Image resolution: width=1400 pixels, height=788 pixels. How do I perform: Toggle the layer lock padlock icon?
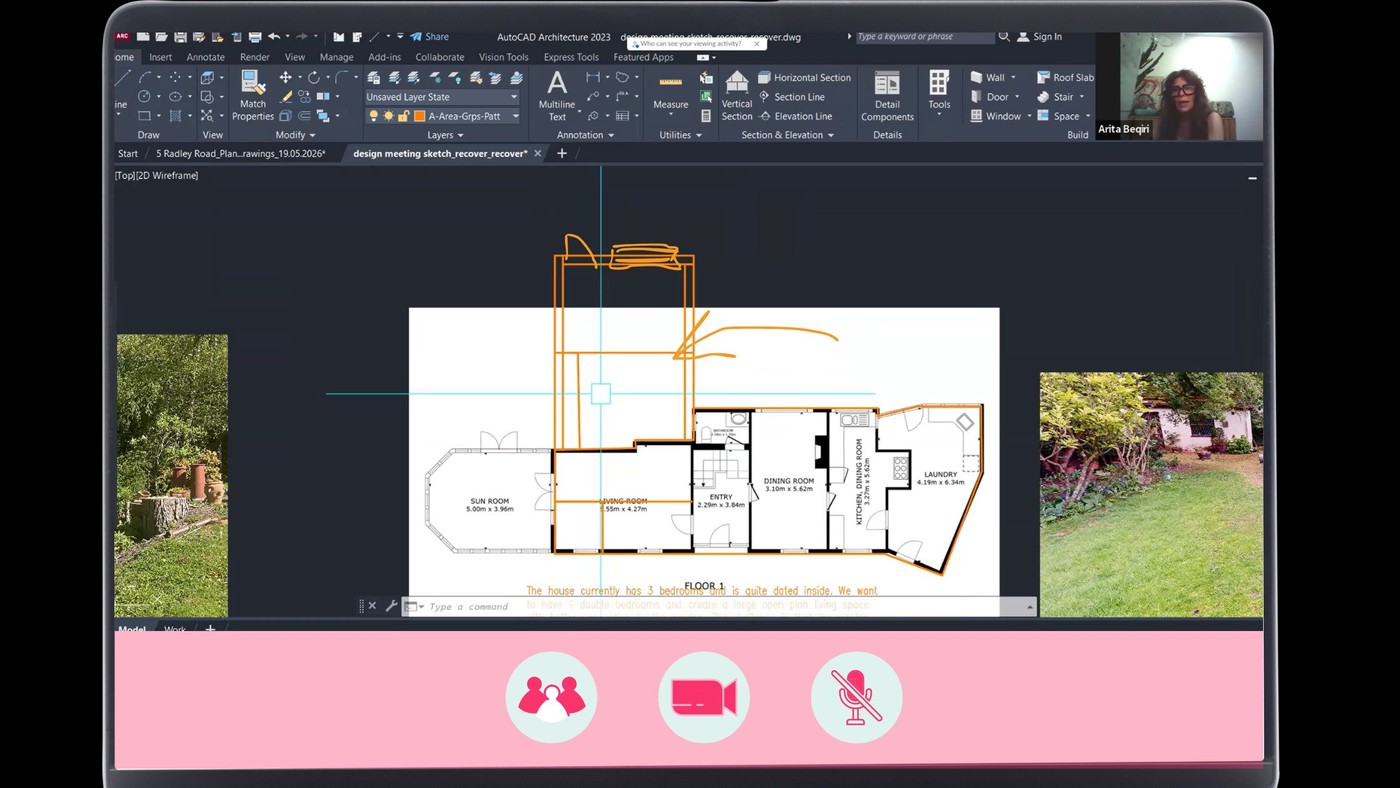403,116
